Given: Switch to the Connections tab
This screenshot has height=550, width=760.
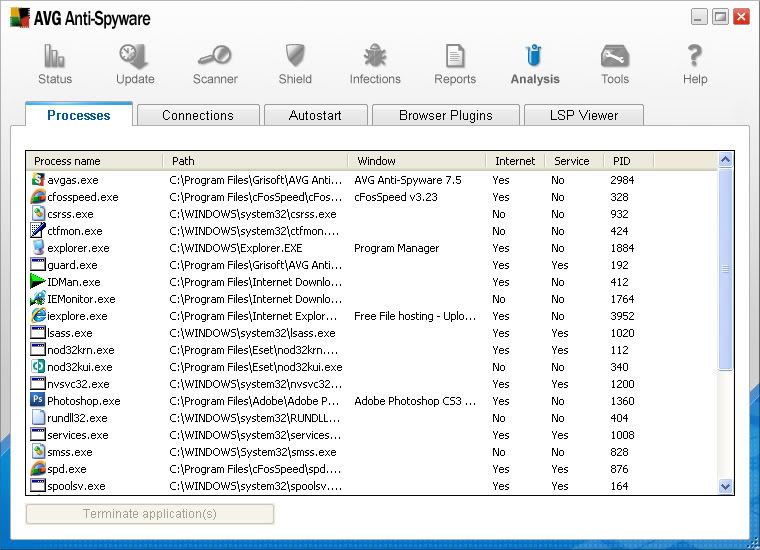Looking at the screenshot, I should tap(198, 115).
